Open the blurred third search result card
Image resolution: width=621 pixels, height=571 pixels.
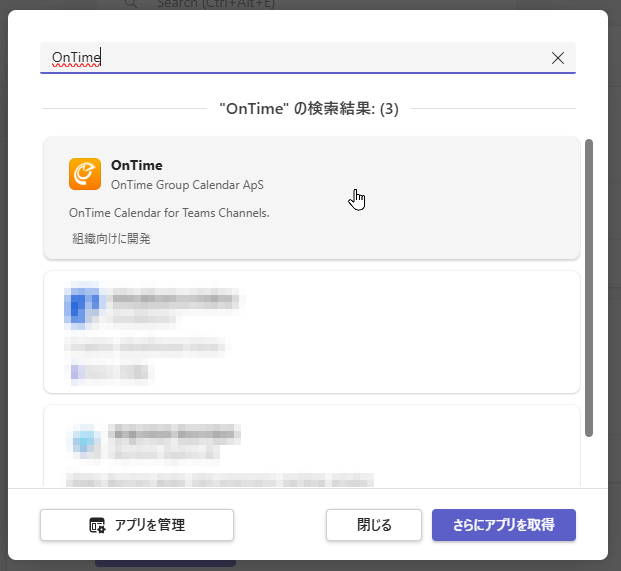[x=312, y=445]
